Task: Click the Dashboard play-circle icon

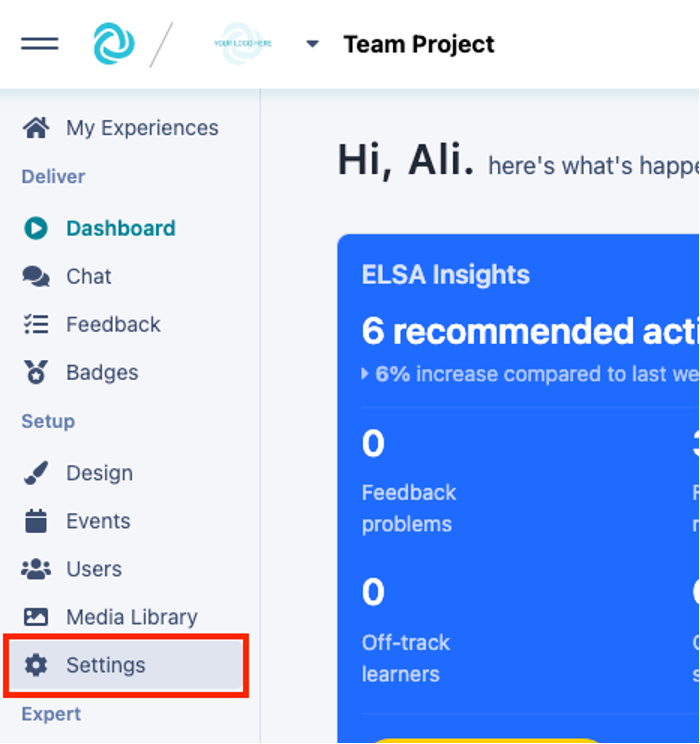Action: [36, 228]
